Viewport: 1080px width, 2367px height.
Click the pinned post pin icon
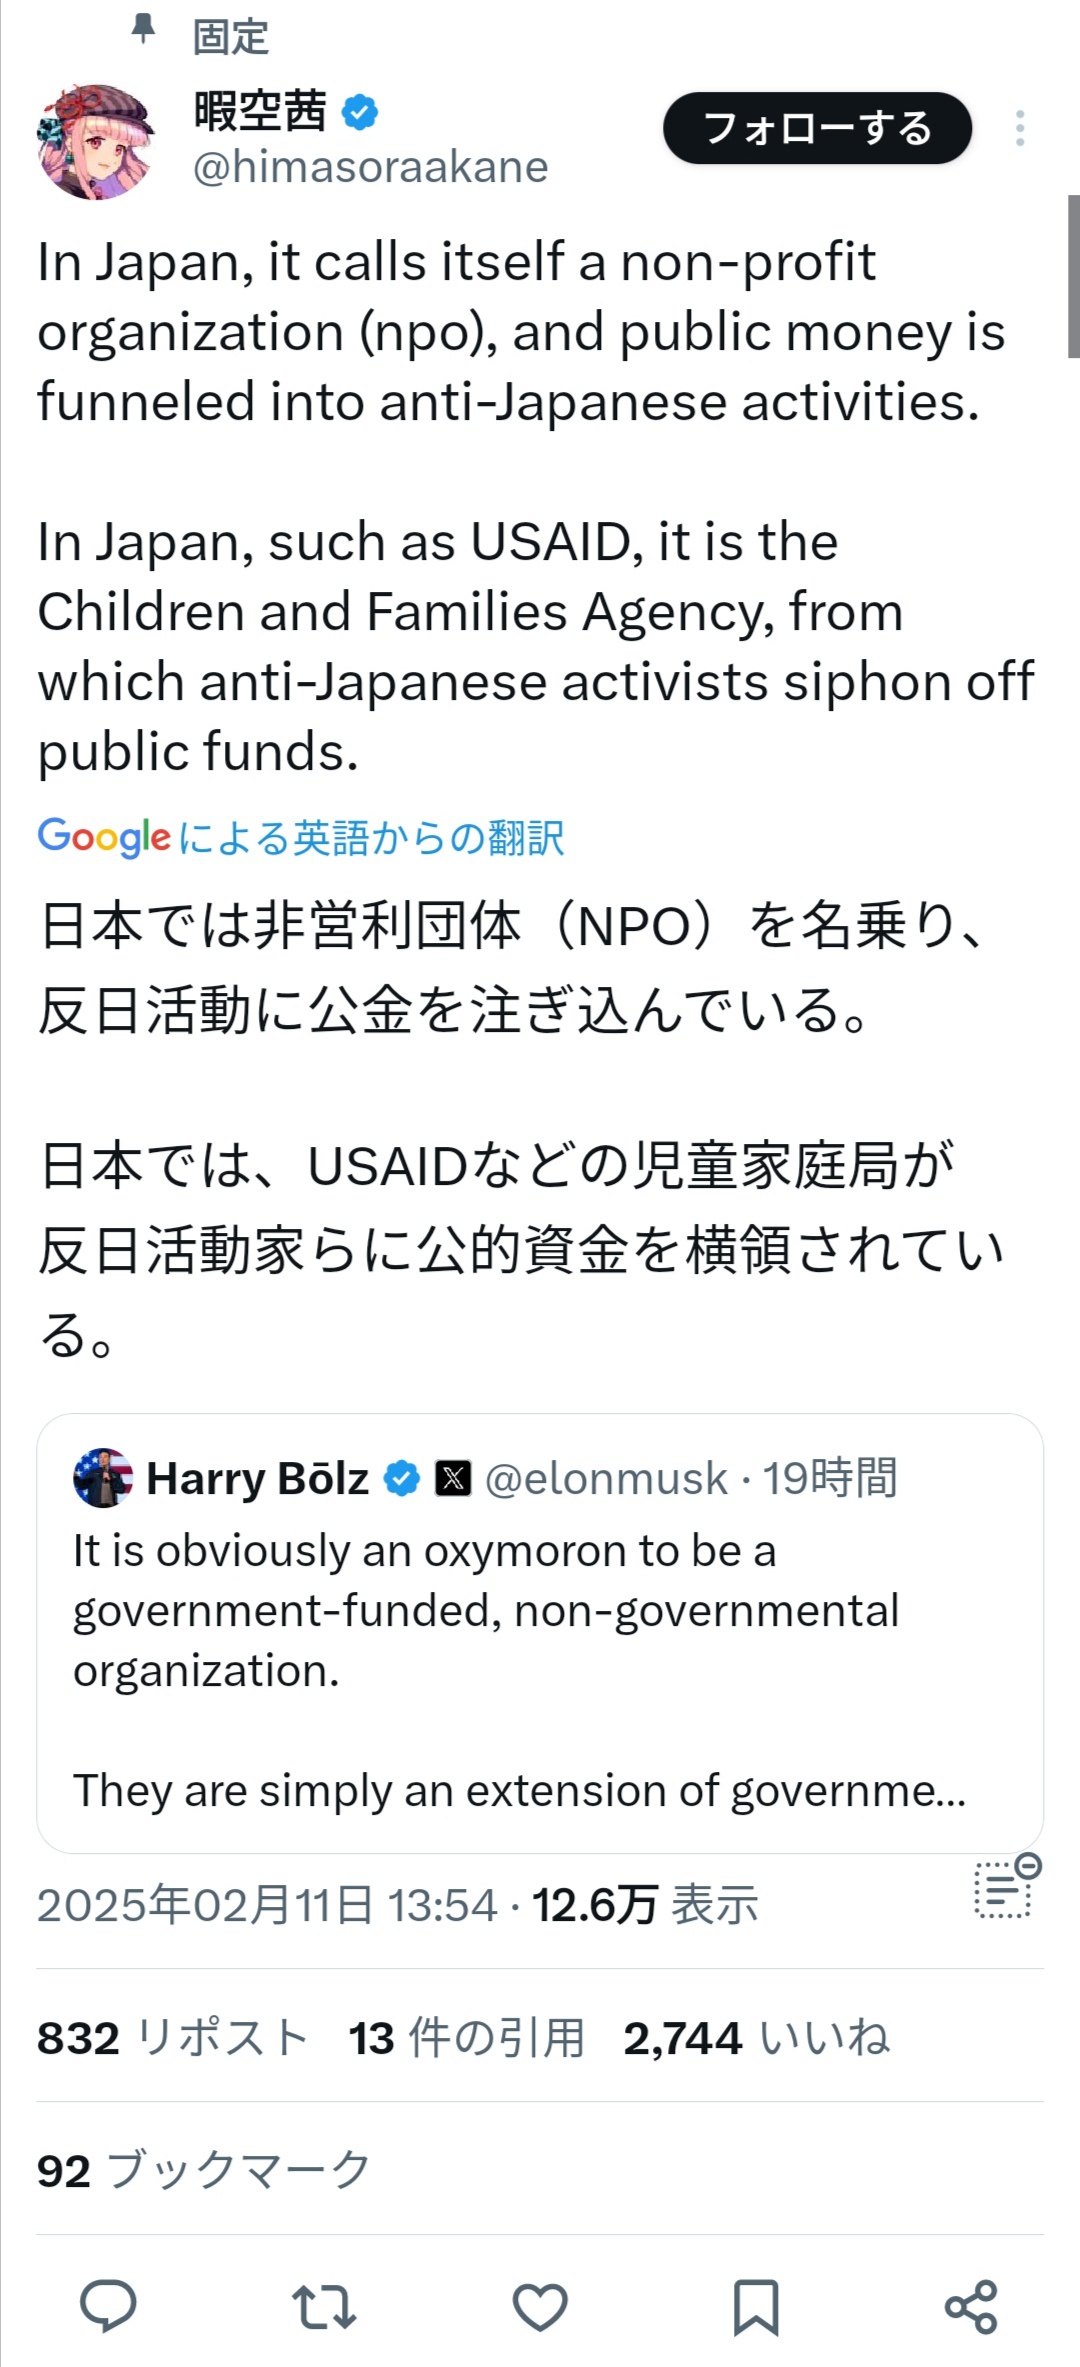(144, 30)
